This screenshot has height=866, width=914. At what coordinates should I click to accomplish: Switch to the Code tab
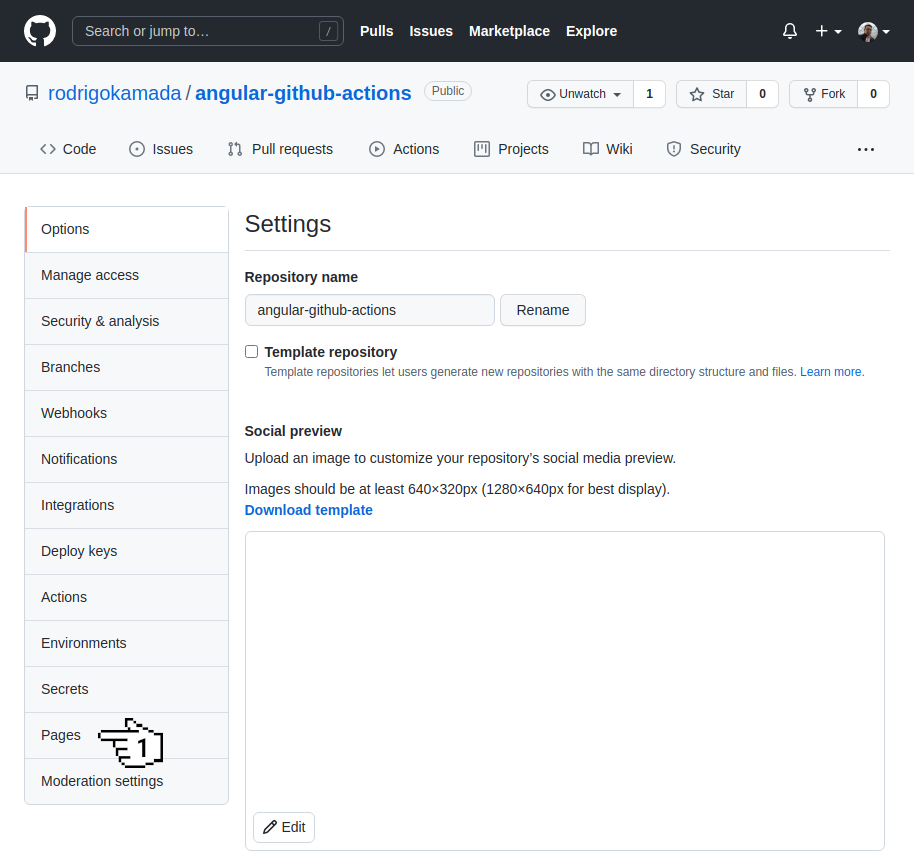click(68, 149)
